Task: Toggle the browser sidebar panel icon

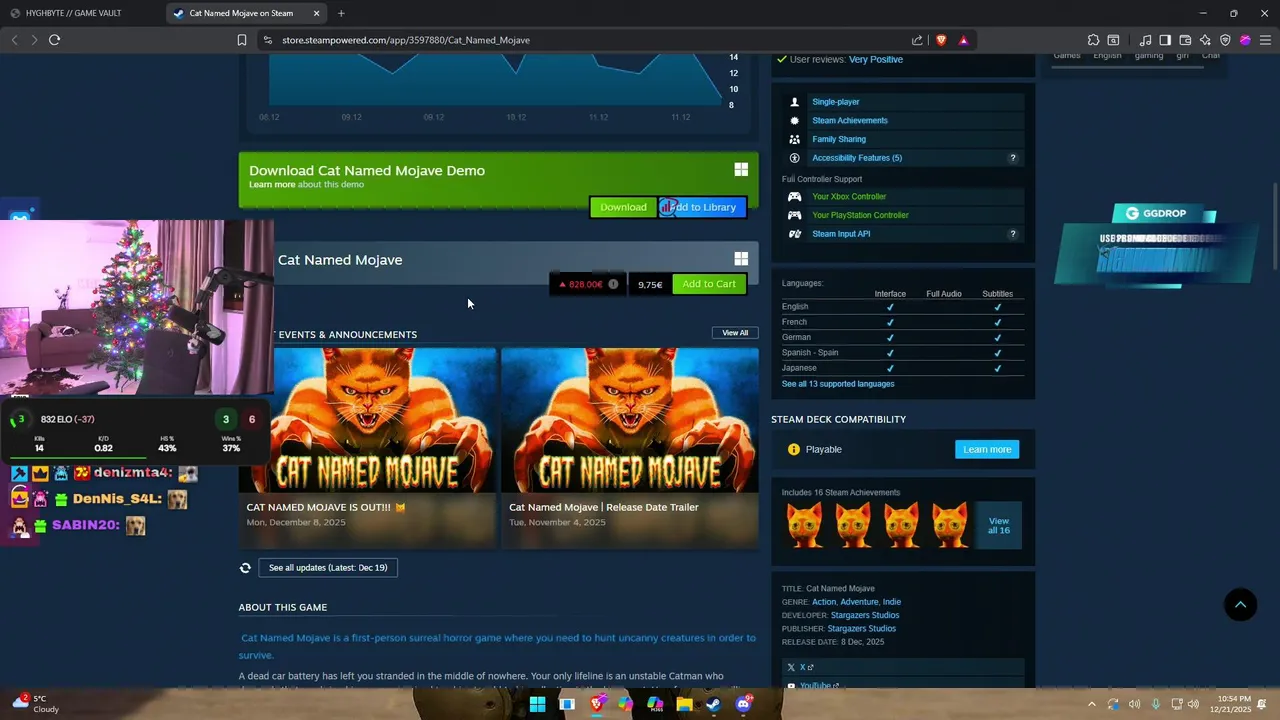Action: pyautogui.click(x=1165, y=40)
